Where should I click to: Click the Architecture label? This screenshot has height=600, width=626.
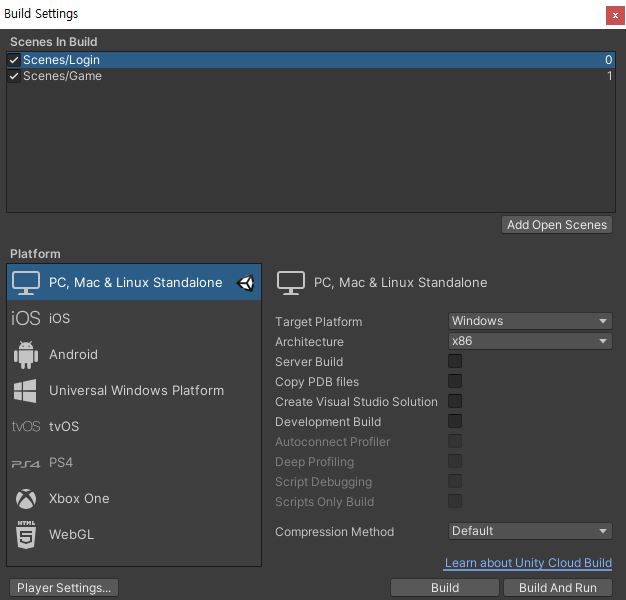tap(309, 342)
